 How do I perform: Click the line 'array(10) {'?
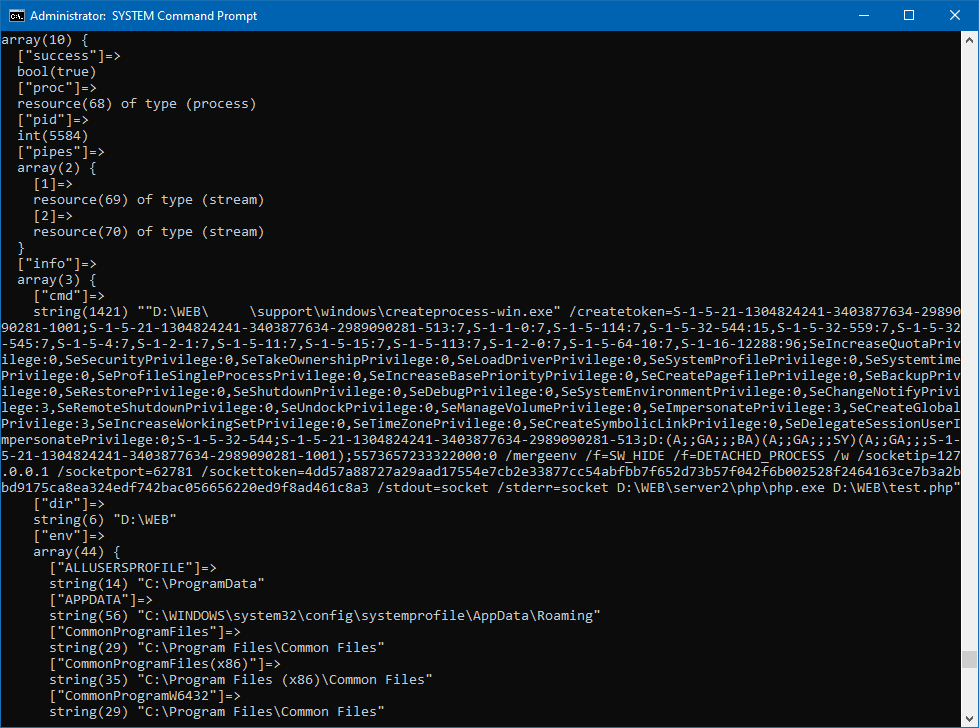tap(45, 40)
